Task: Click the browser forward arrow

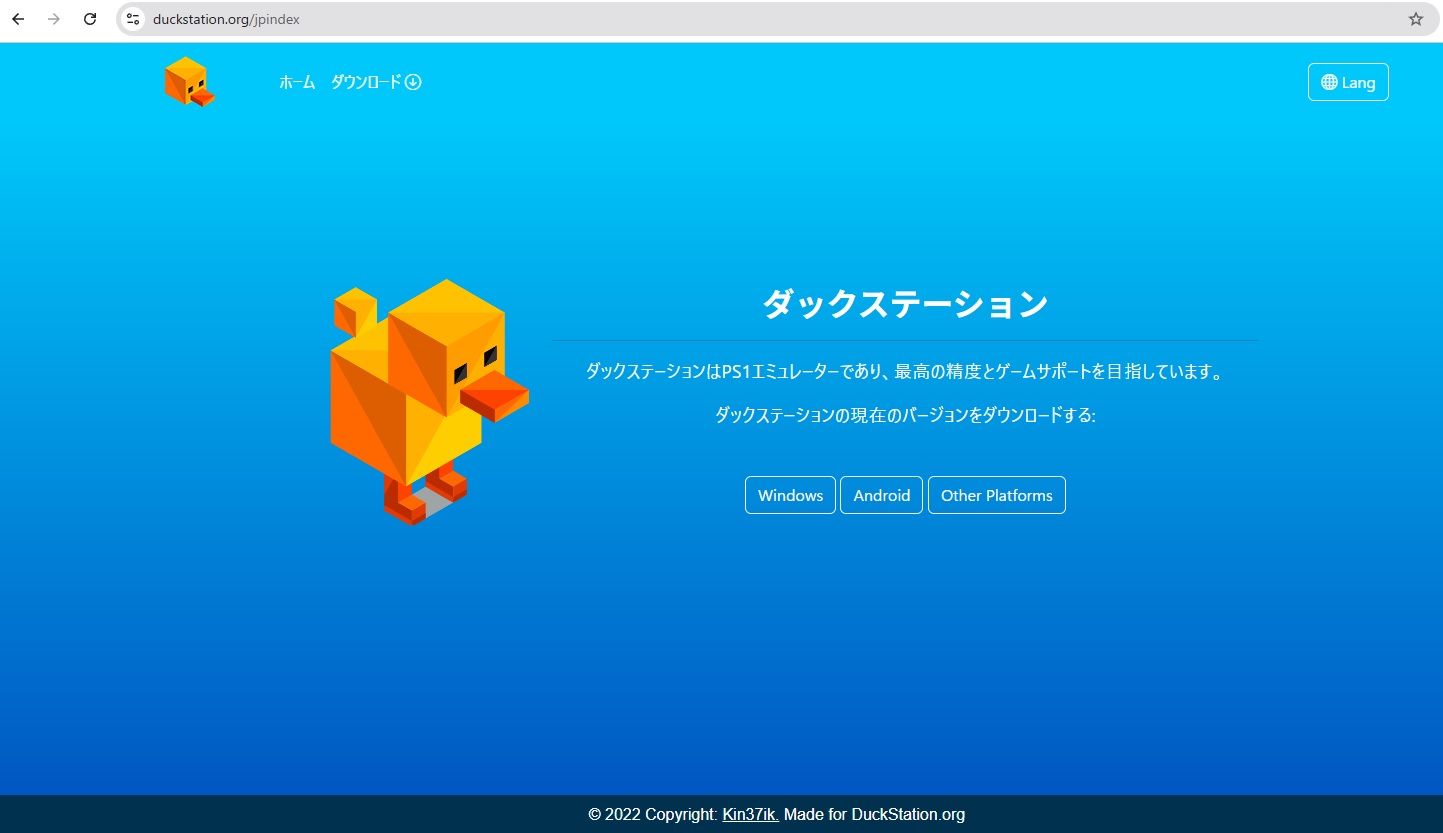Action: pyautogui.click(x=54, y=19)
